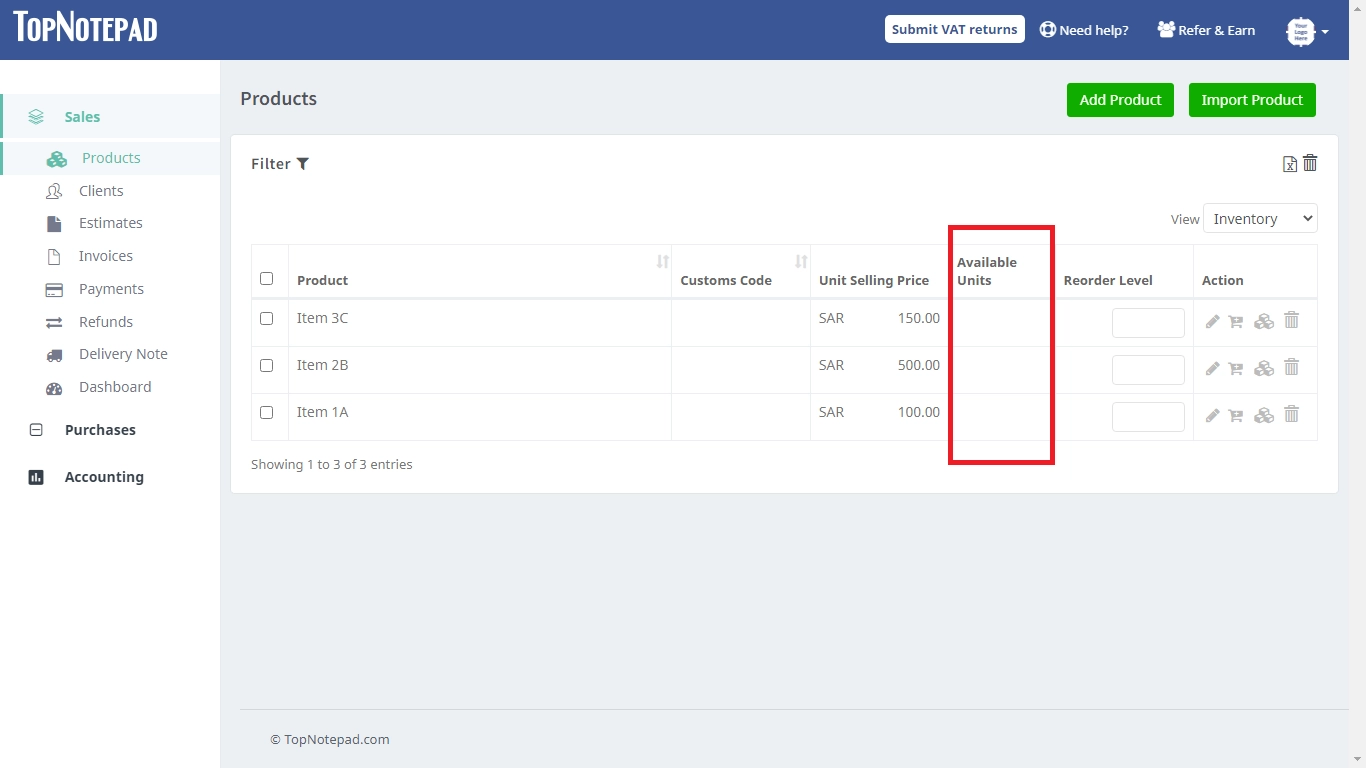
Task: Expand the Filter section
Action: tap(280, 163)
